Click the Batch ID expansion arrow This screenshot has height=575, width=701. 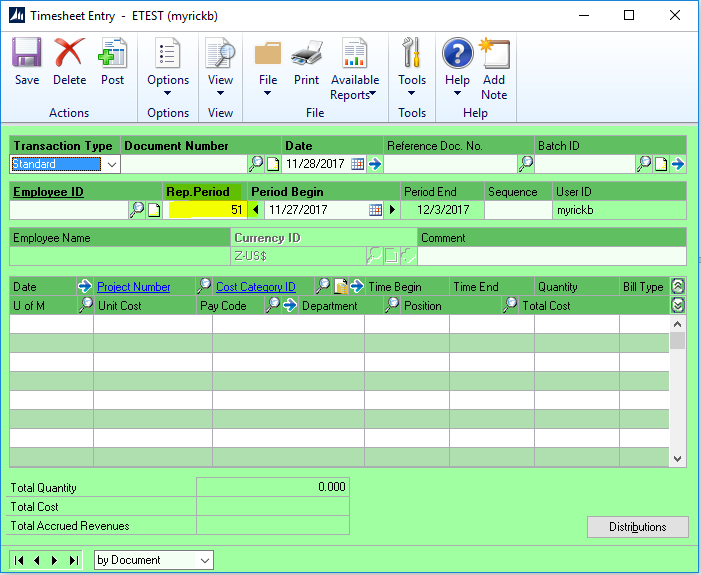pyautogui.click(x=678, y=164)
